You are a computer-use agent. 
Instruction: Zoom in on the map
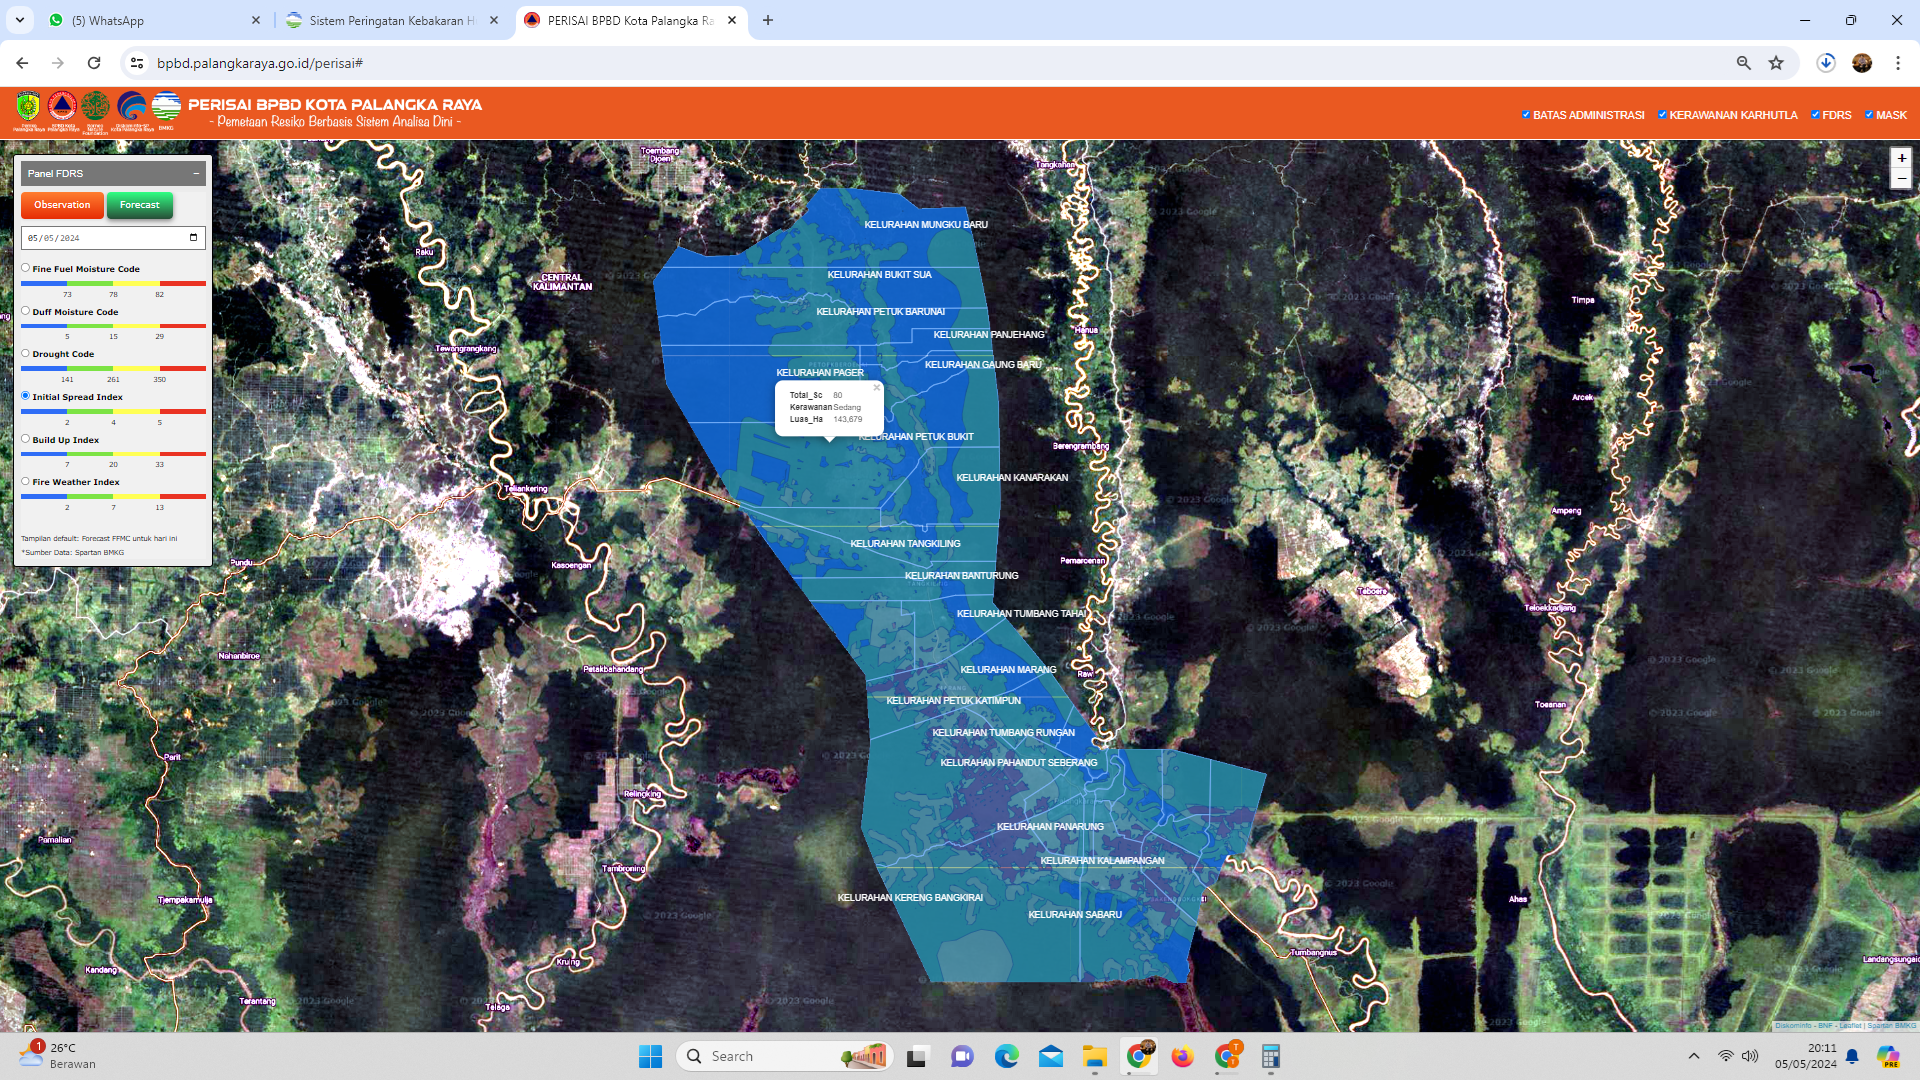tap(1901, 158)
